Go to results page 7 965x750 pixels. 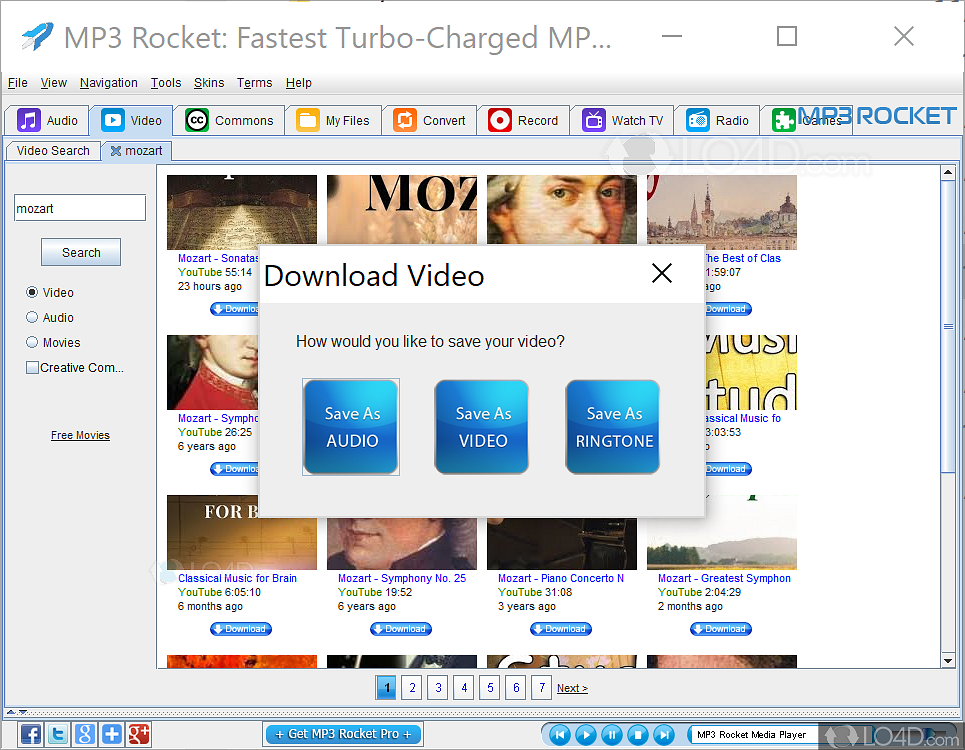click(542, 687)
